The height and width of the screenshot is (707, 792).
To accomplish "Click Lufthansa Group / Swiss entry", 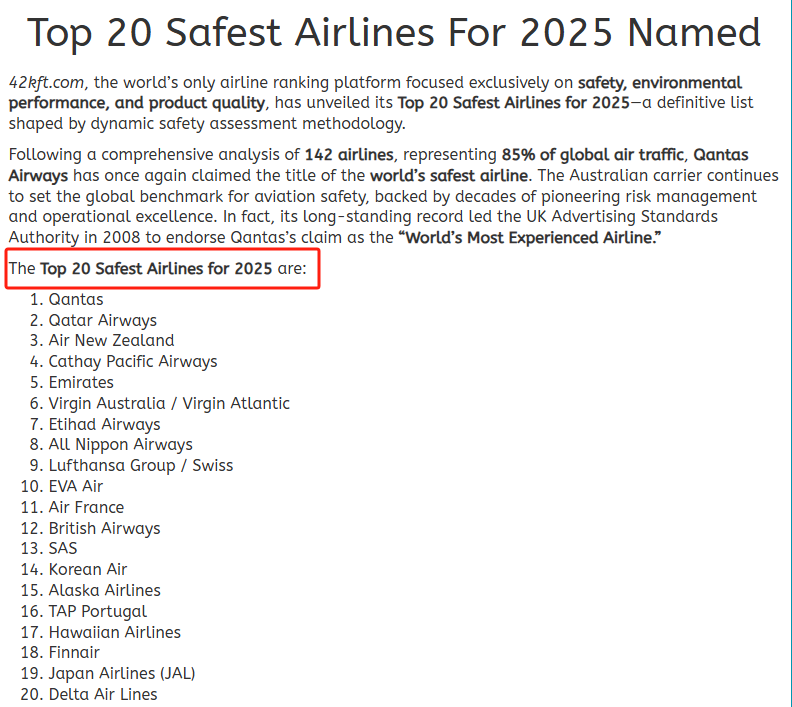I will tap(141, 466).
